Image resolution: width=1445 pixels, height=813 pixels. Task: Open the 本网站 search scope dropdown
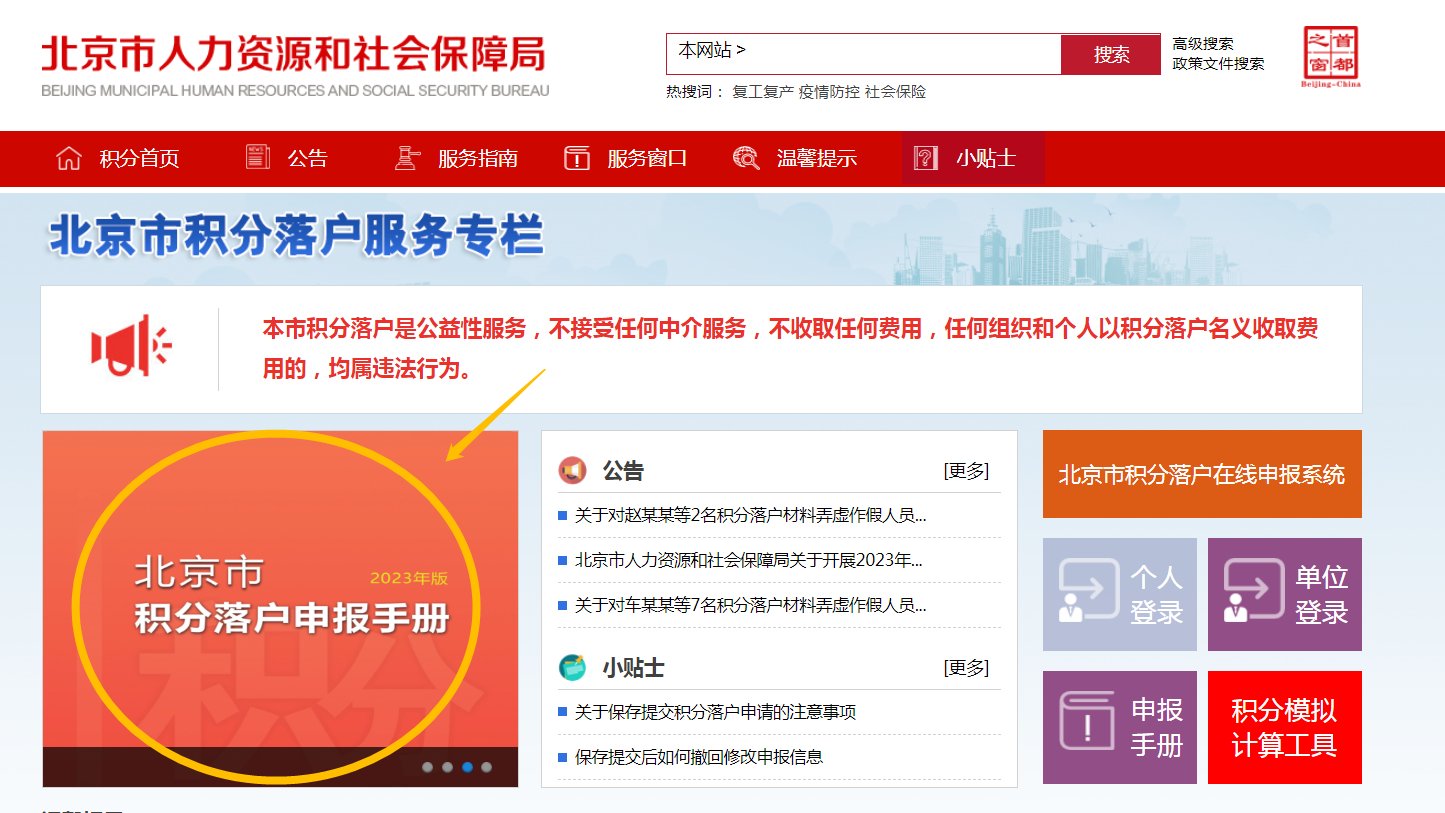coord(712,50)
